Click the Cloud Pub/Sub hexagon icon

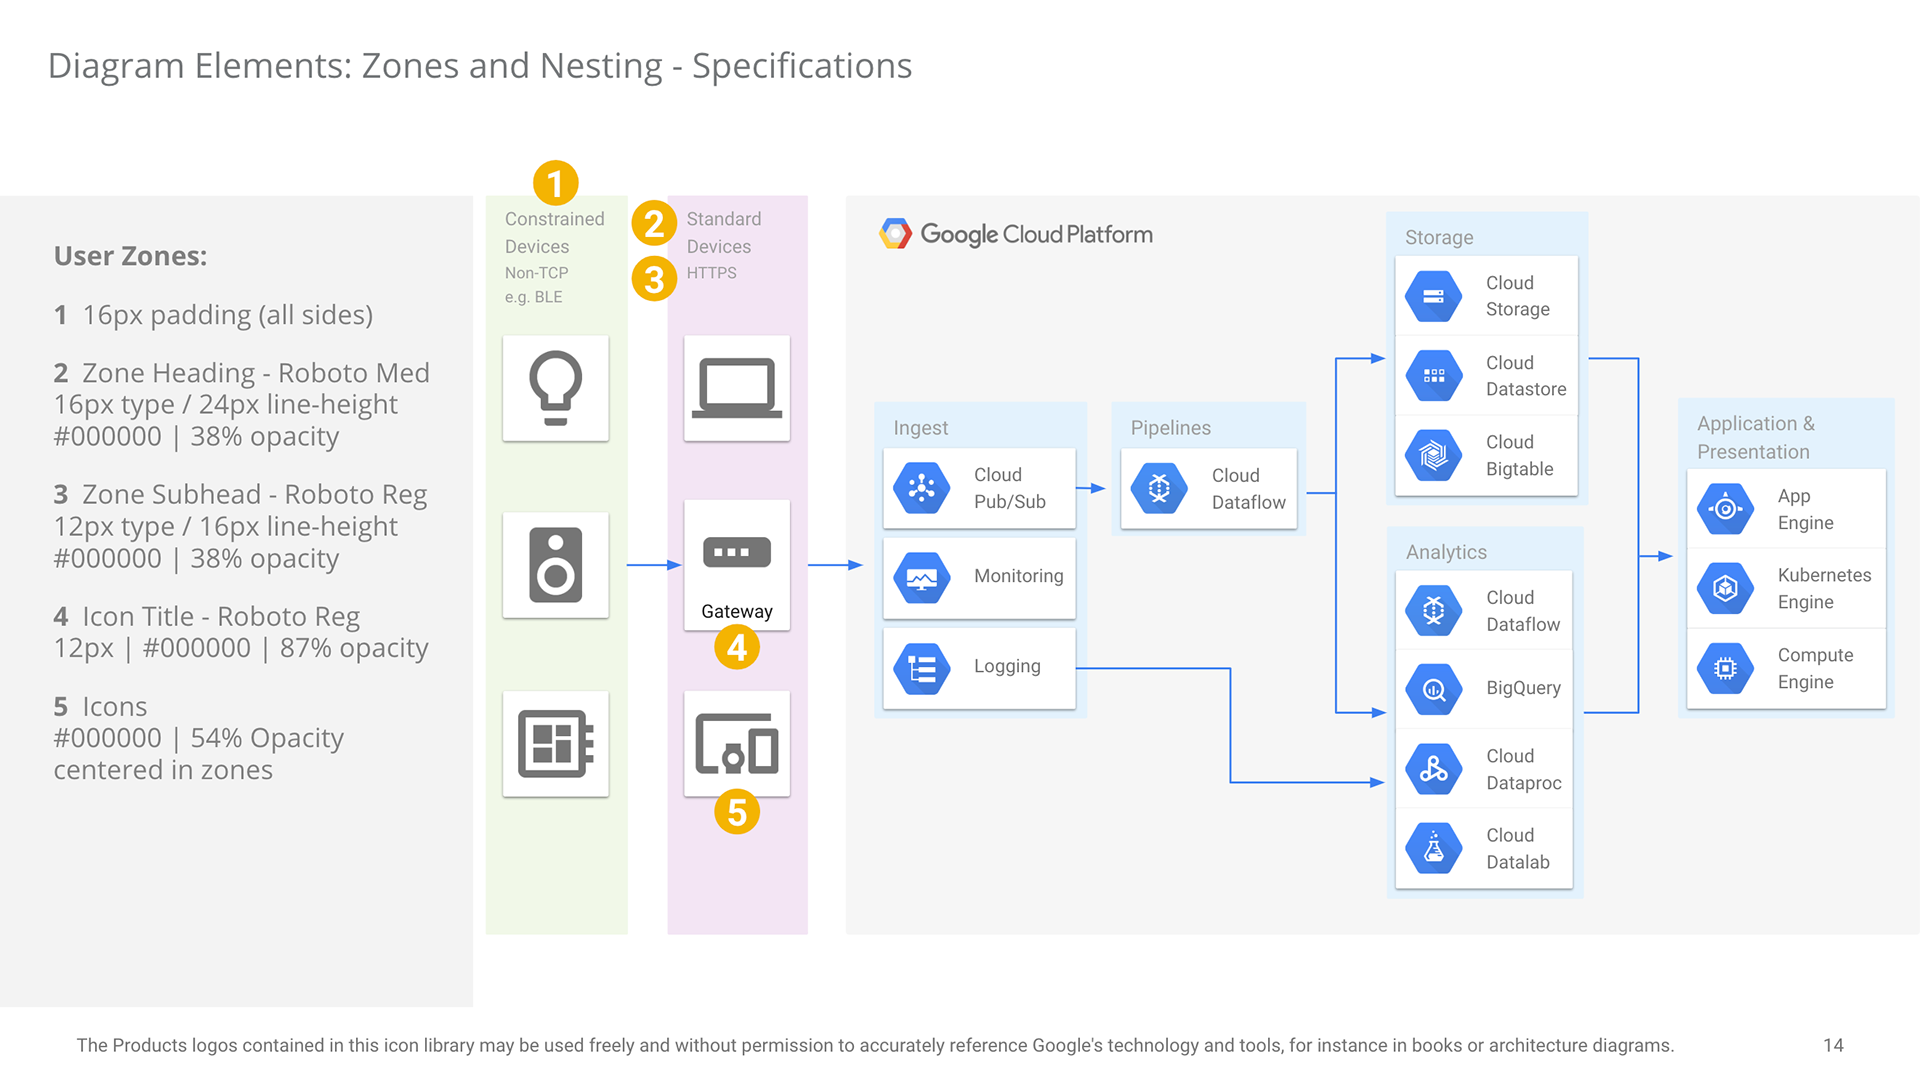pyautogui.click(x=921, y=488)
